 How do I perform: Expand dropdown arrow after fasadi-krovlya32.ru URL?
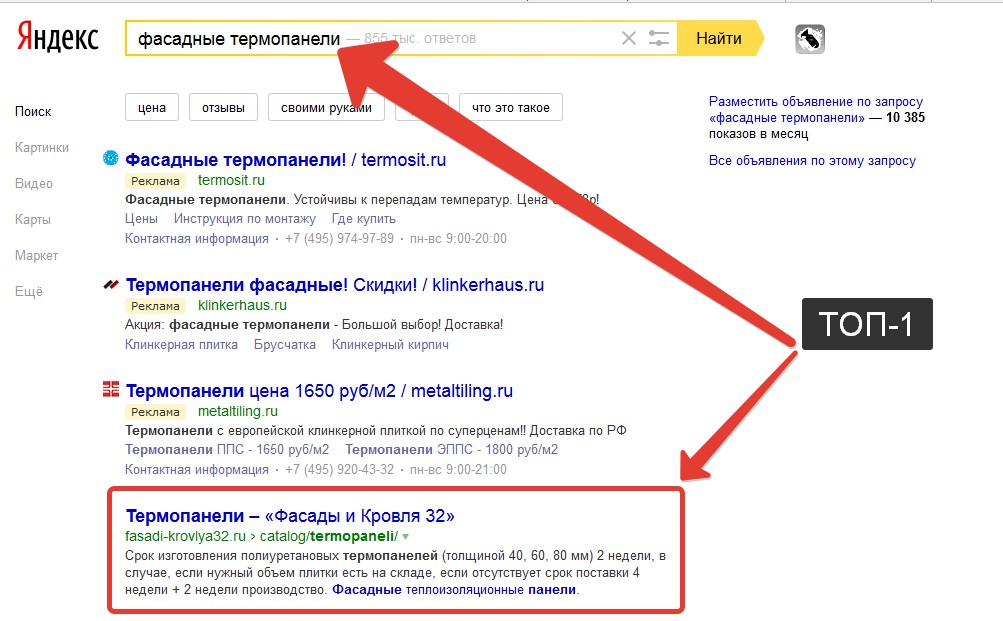[x=406, y=537]
